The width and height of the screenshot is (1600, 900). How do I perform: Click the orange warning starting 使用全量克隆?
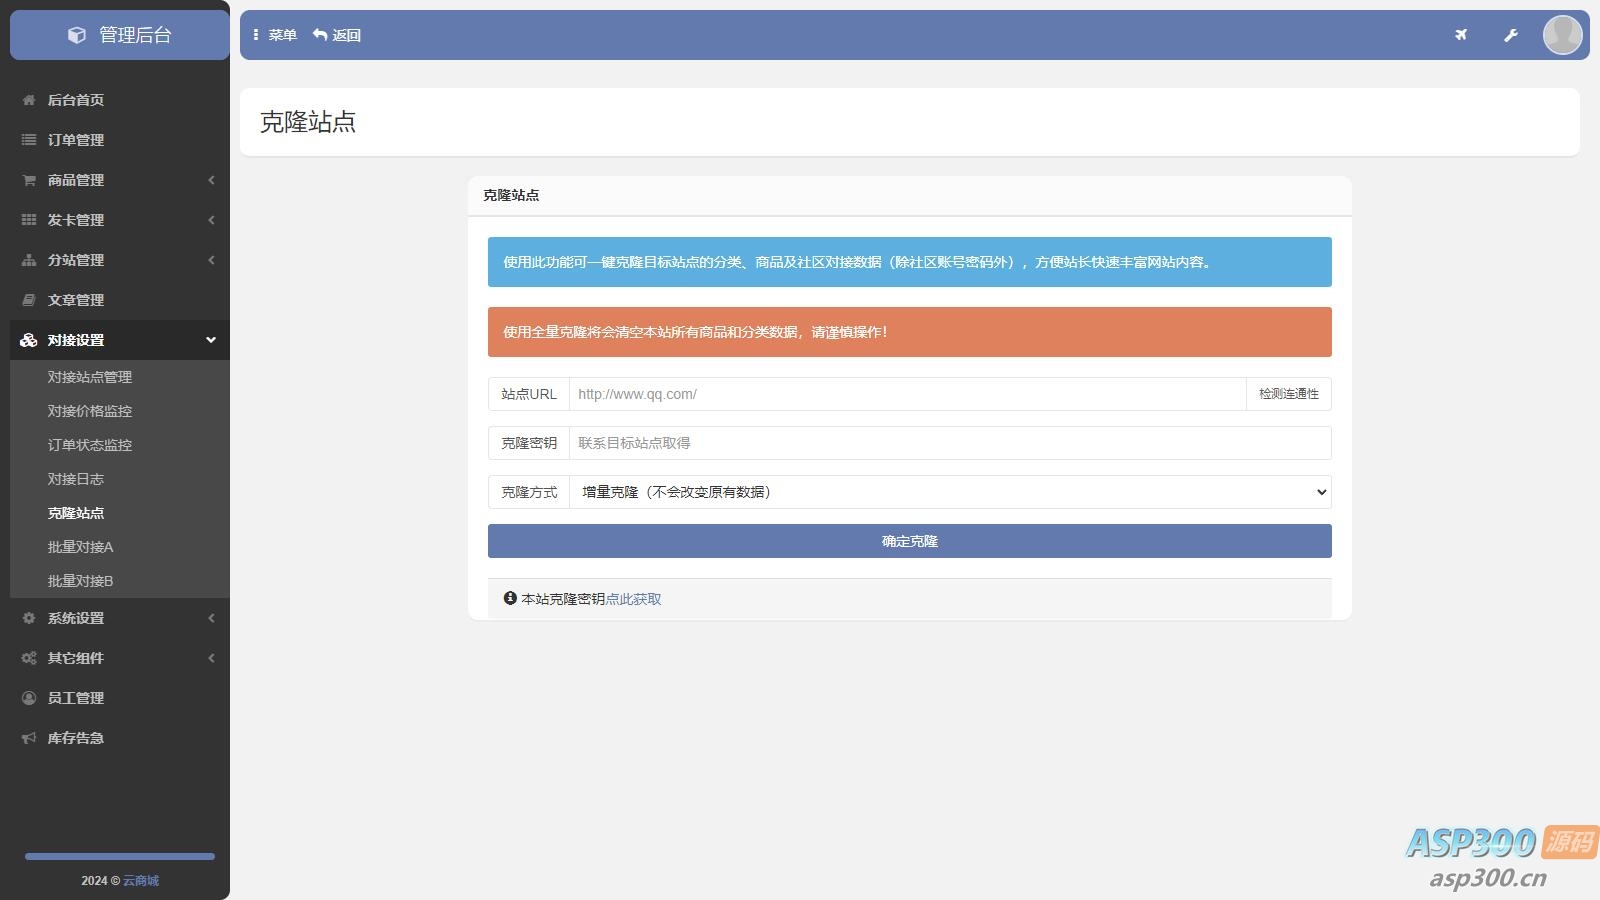tap(910, 332)
